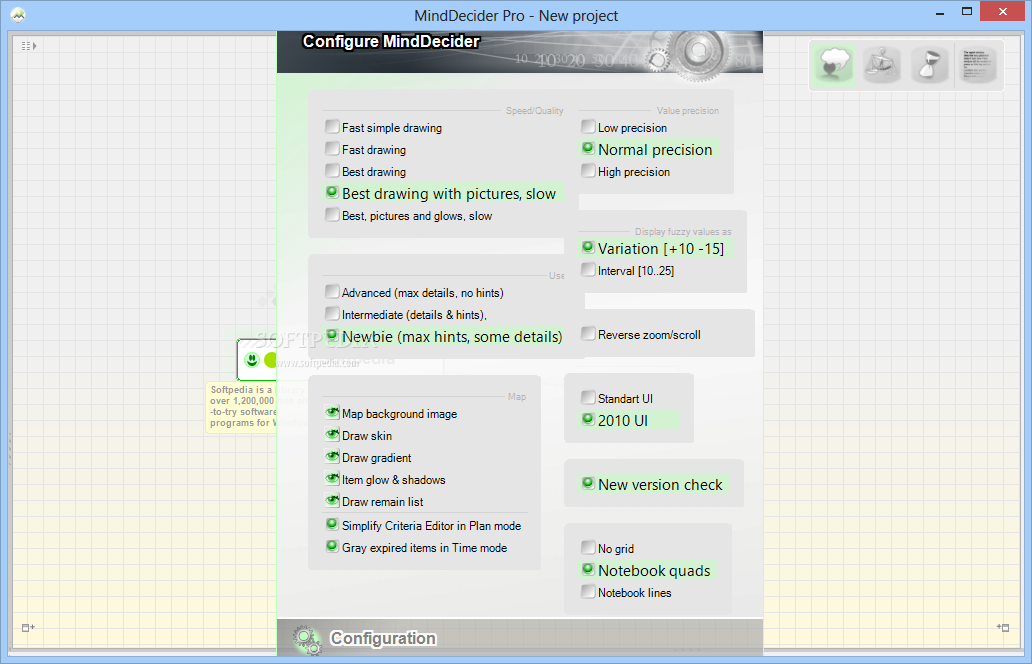Switch to the balance scales decision mode icon
Image resolution: width=1032 pixels, height=664 pixels.
coord(881,64)
